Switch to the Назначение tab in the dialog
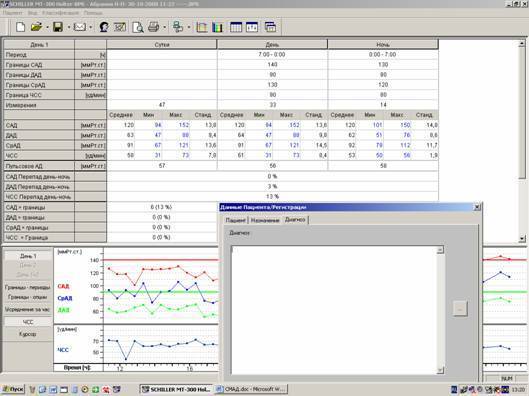Viewport: 529px width, 396px height. (x=265, y=220)
